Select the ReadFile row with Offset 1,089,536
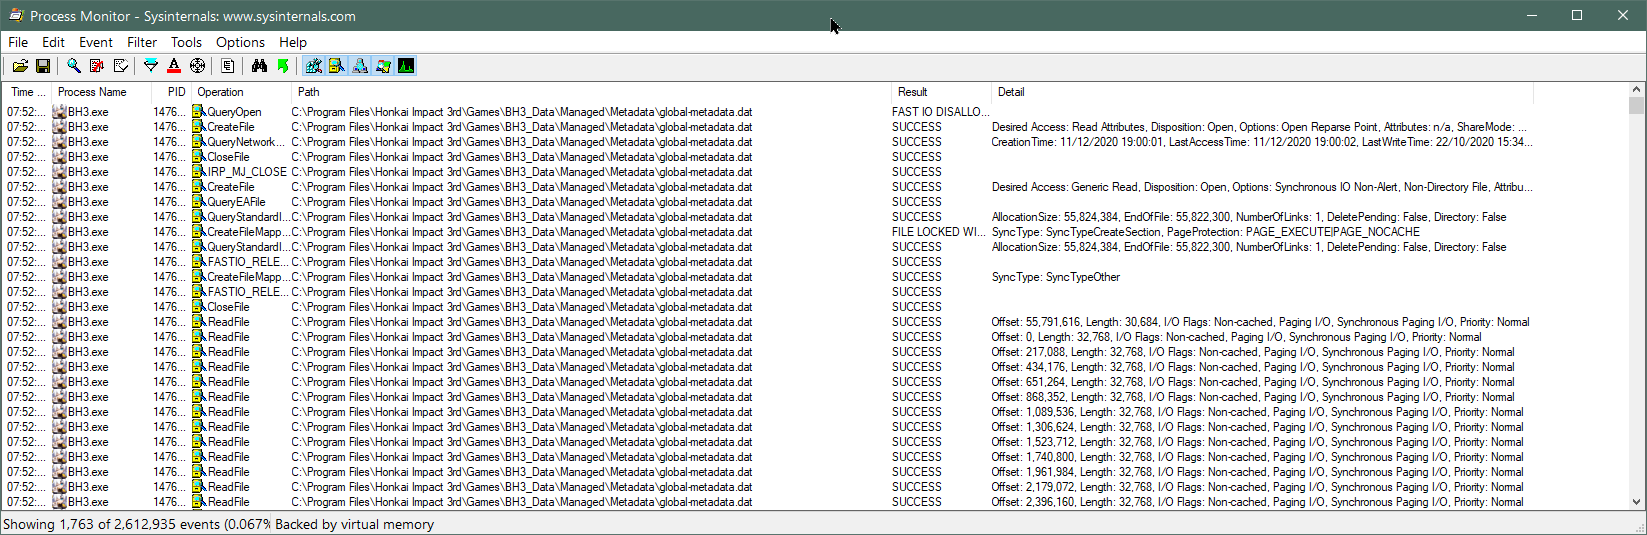 (x=768, y=412)
